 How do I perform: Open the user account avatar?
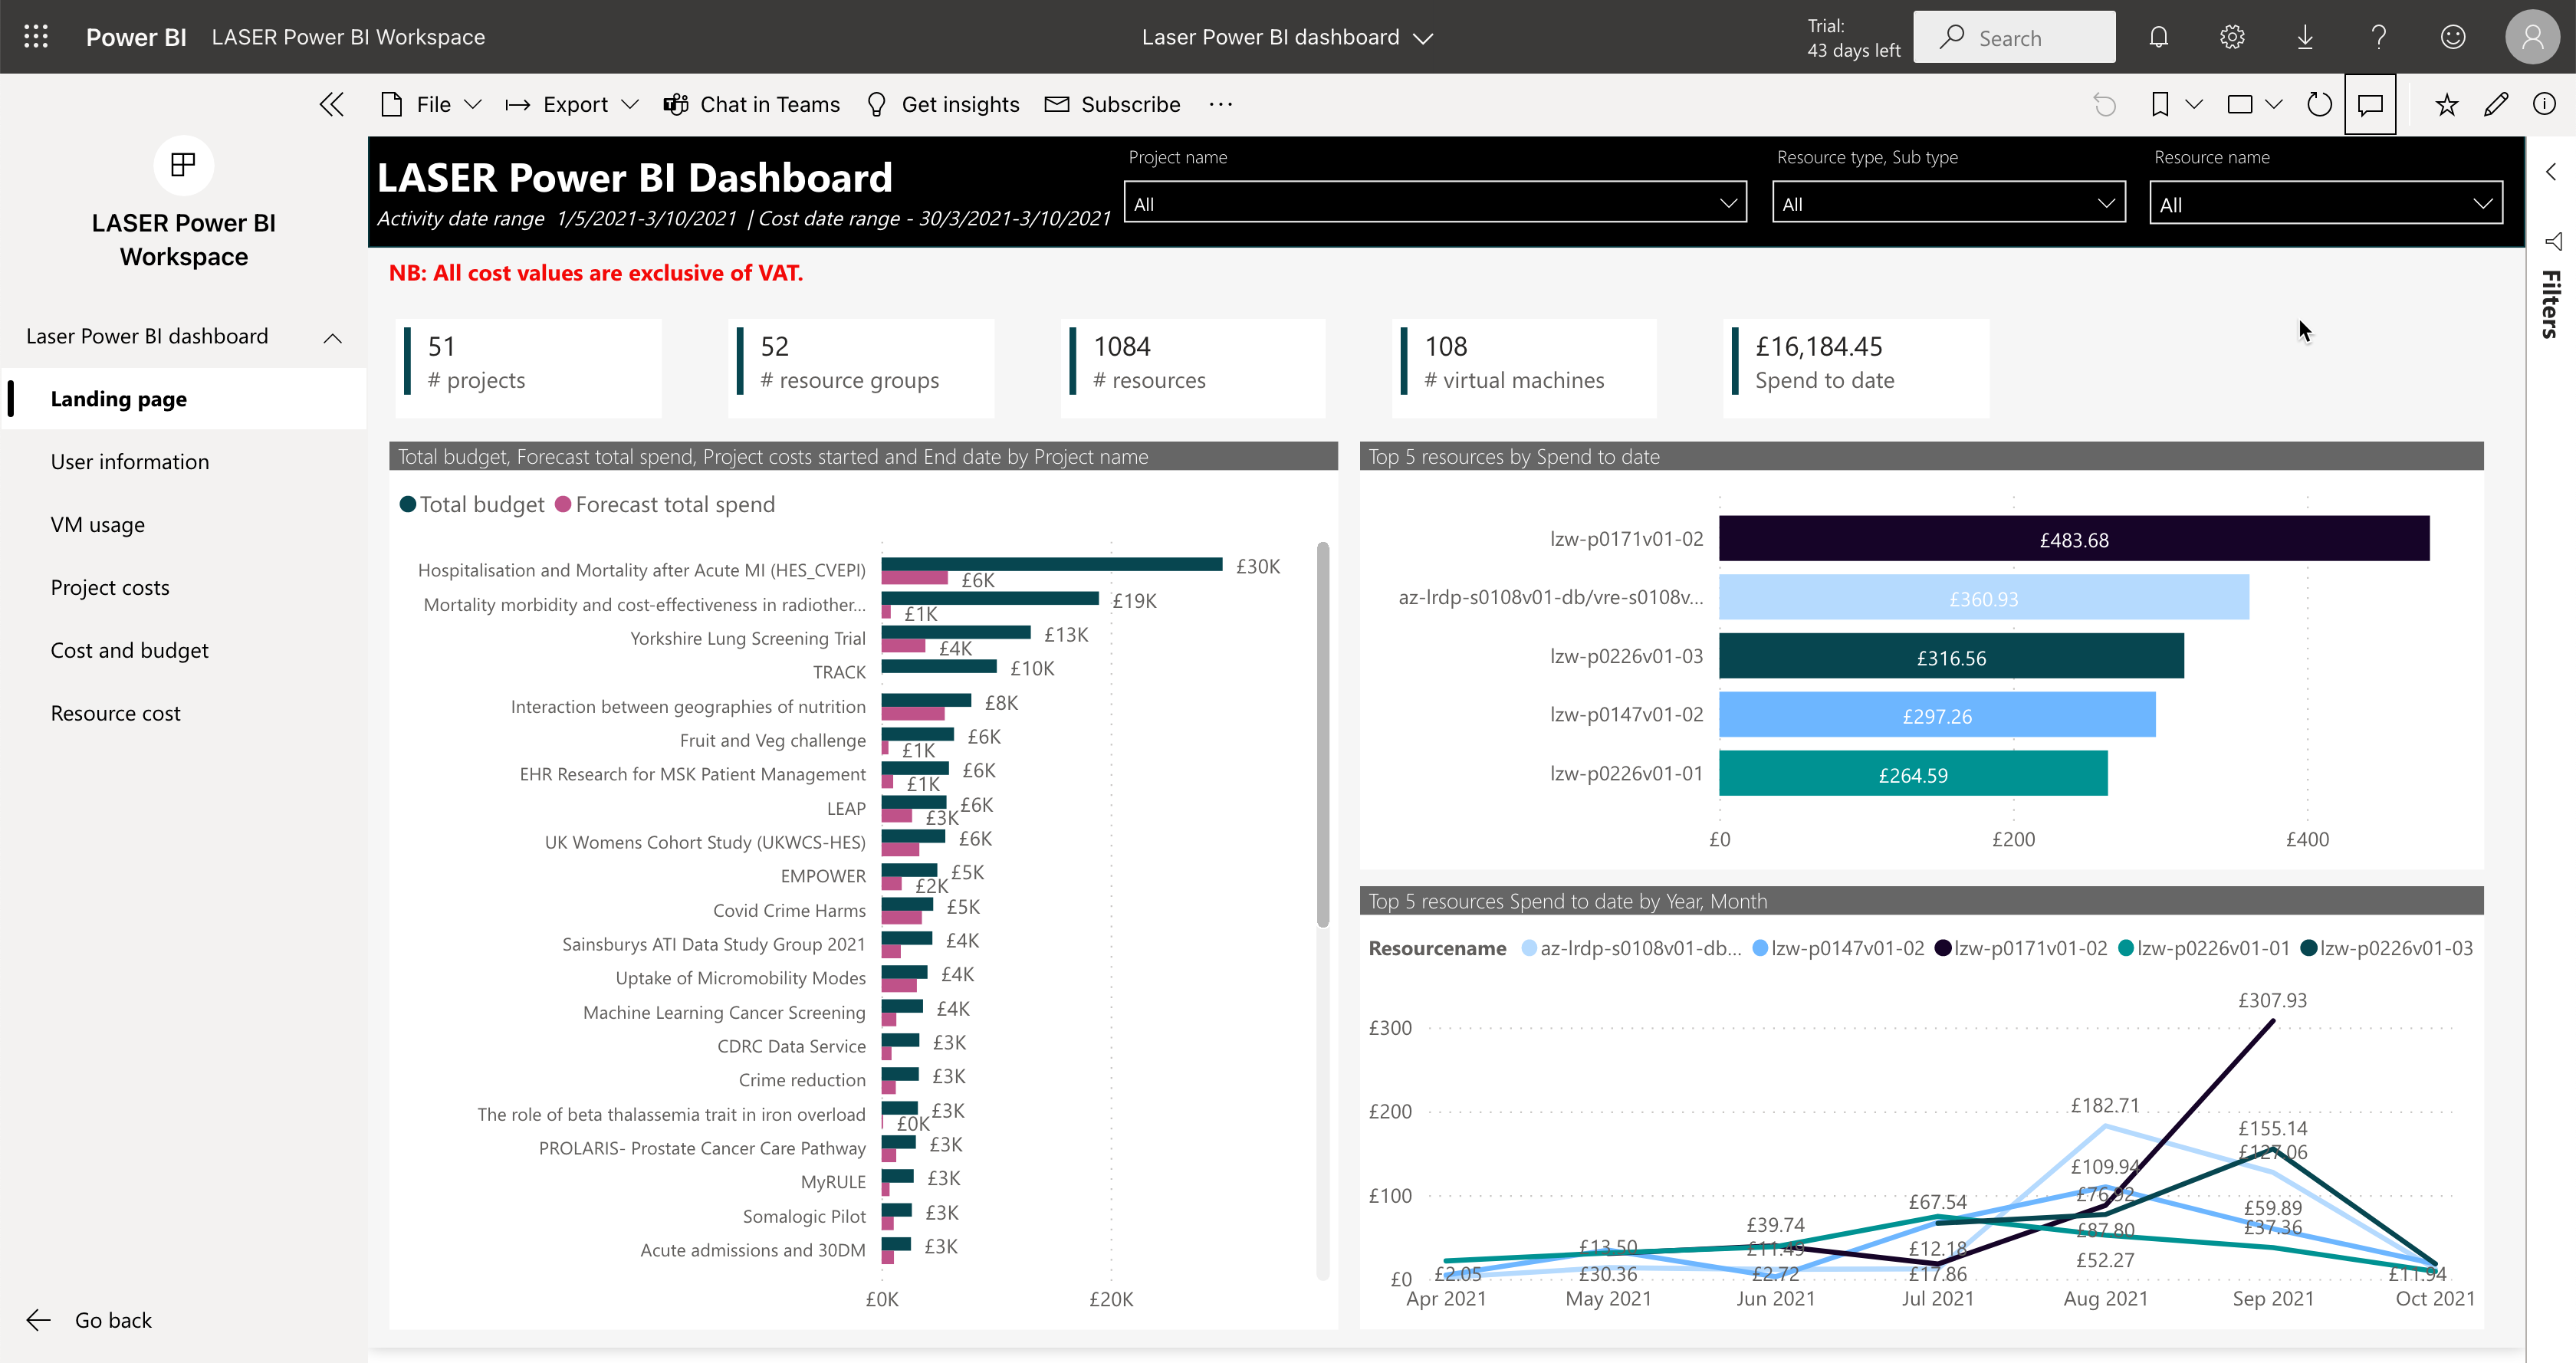(x=2532, y=37)
